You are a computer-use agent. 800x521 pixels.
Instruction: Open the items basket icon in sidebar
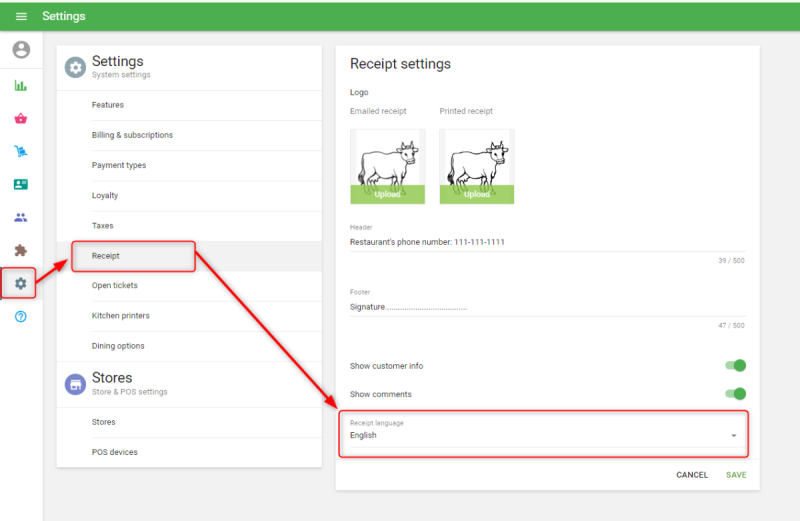(x=21, y=118)
